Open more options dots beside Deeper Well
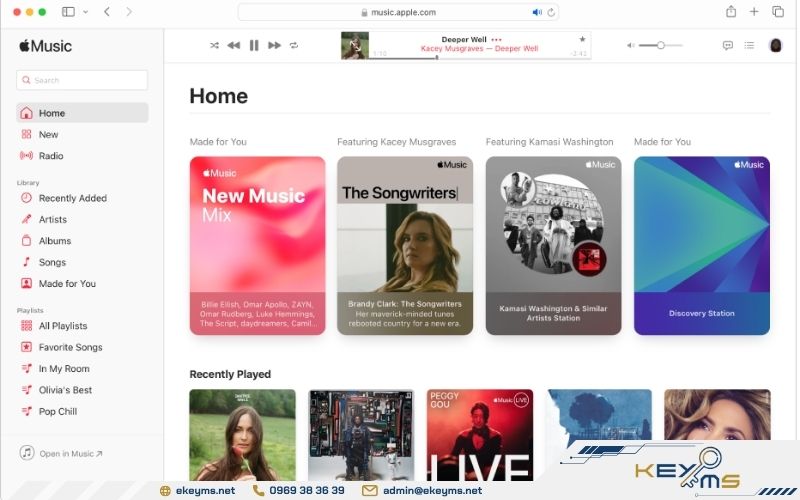 coord(496,39)
